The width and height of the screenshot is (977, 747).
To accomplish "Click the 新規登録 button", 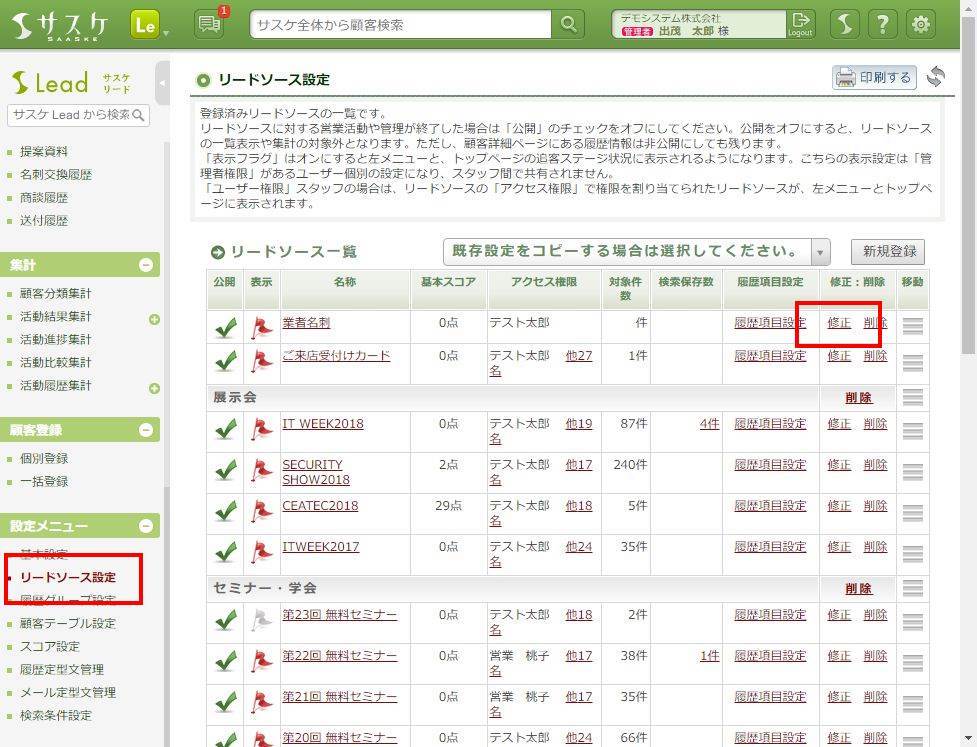I will pyautogui.click(x=887, y=251).
